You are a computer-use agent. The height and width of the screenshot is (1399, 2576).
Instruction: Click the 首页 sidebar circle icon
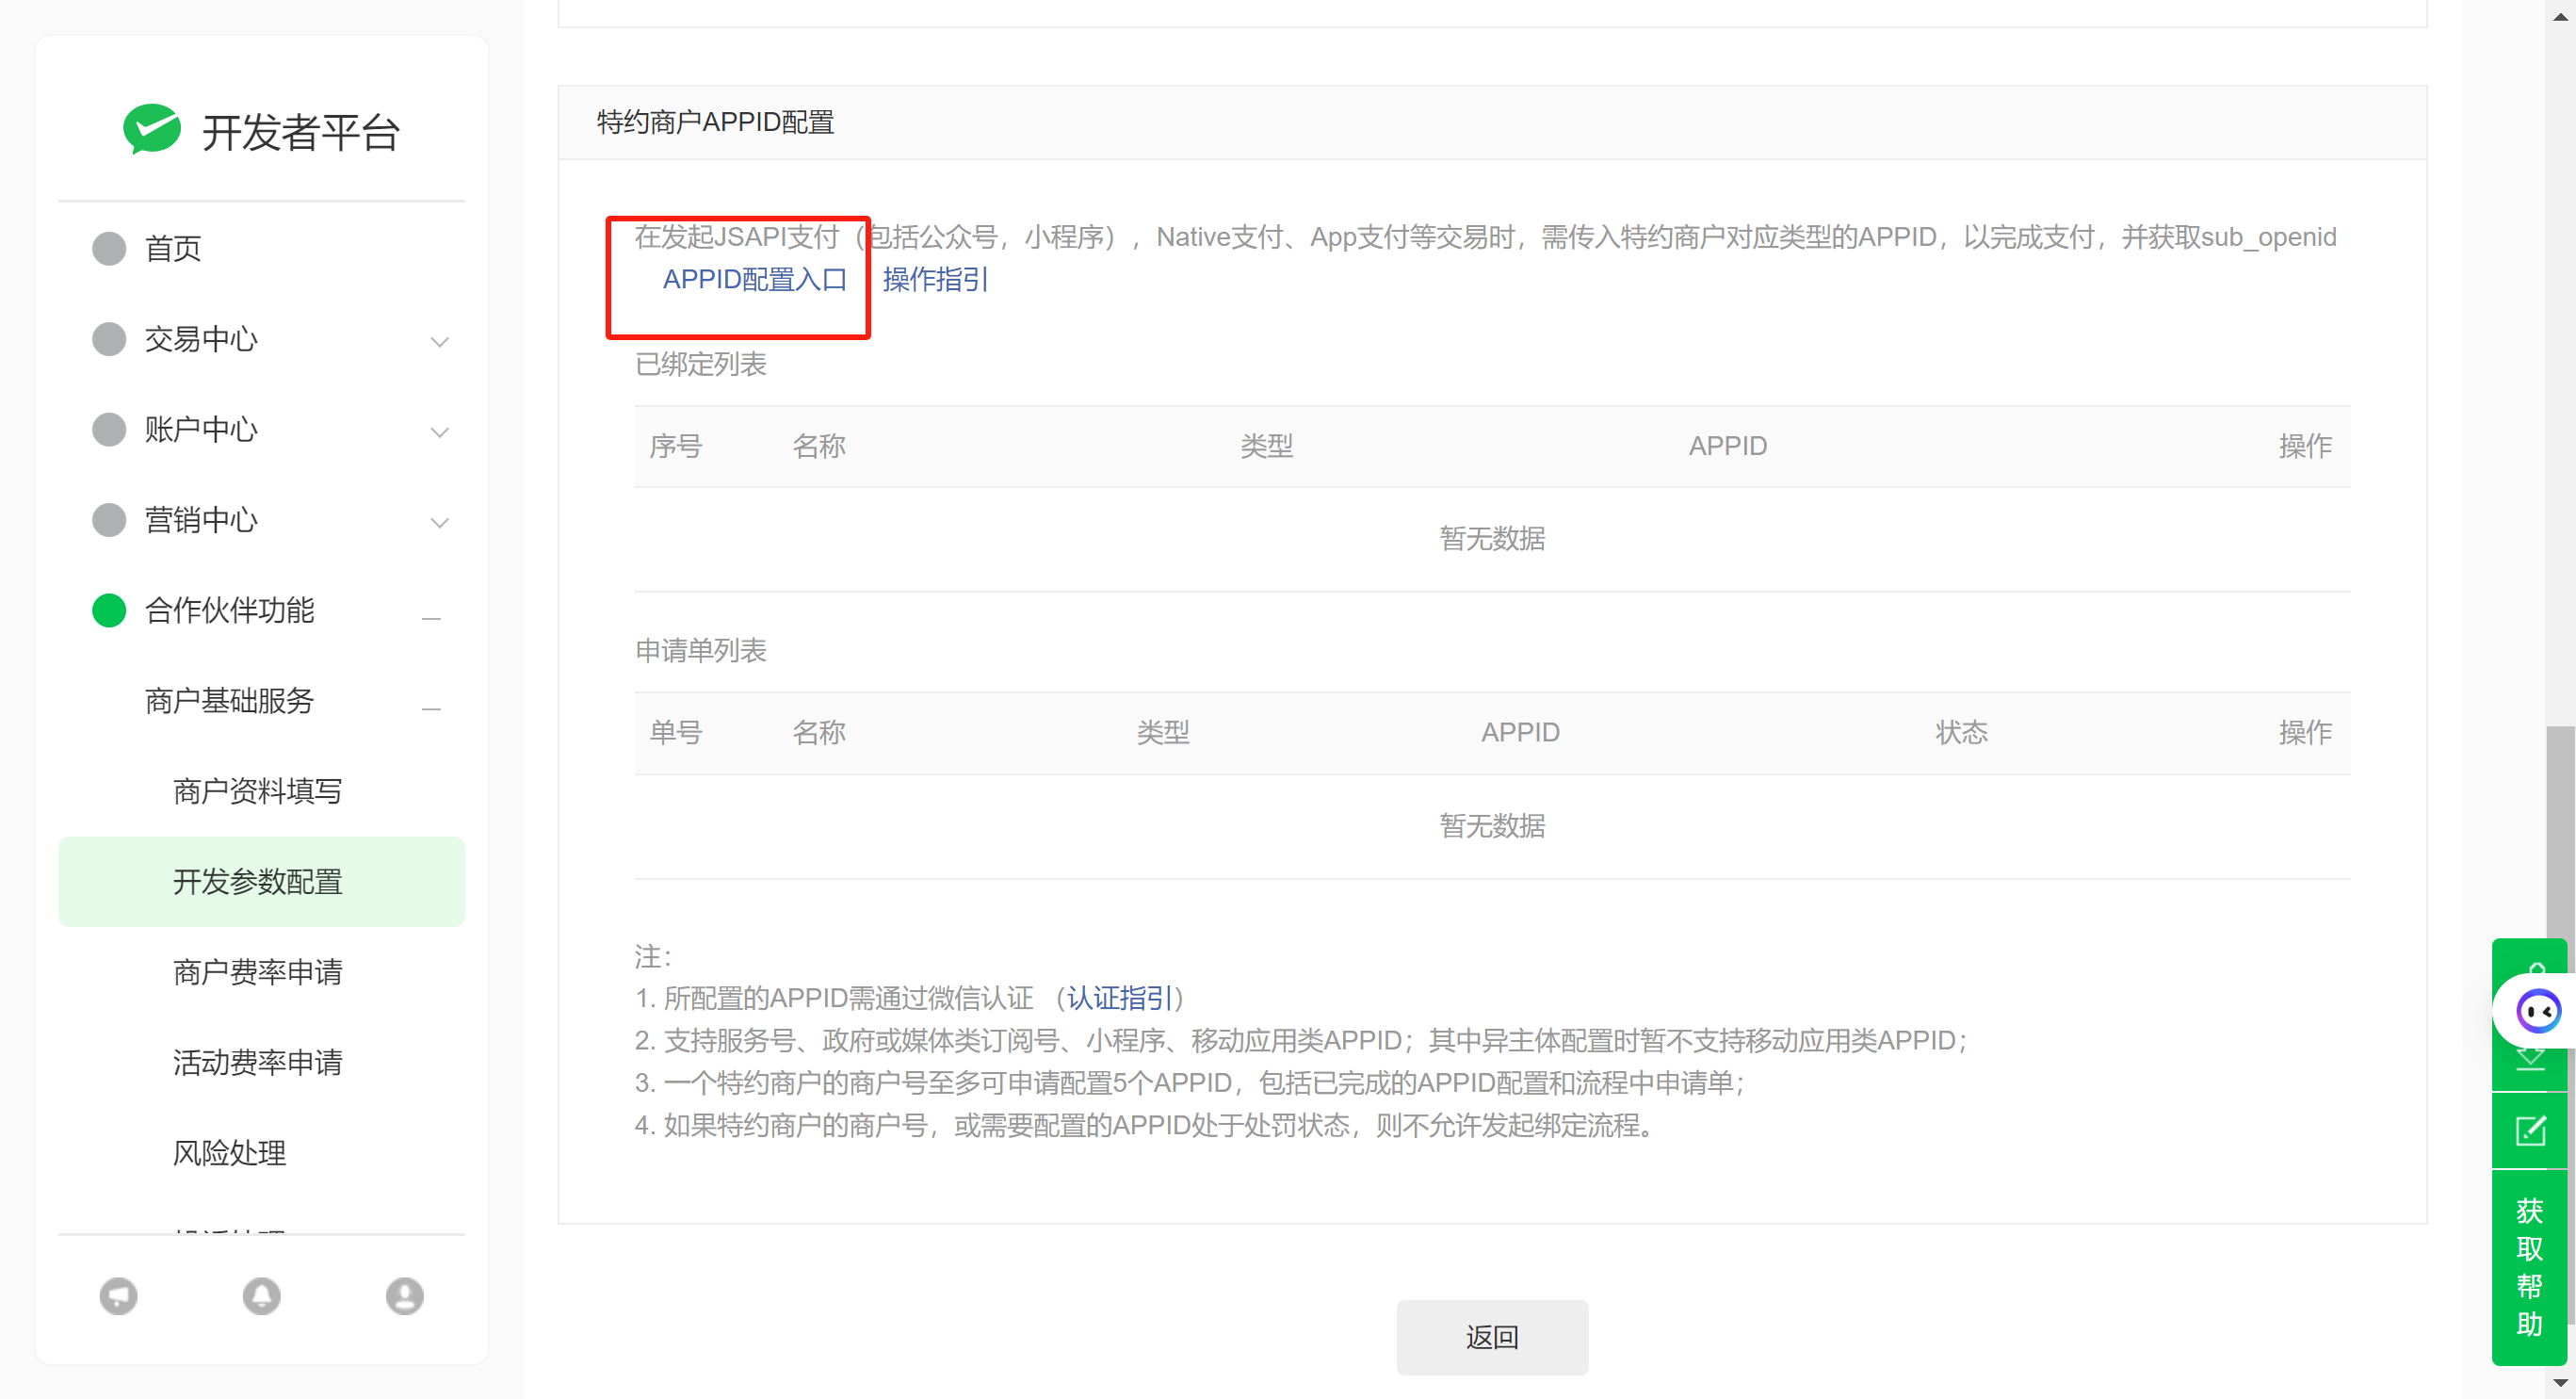click(109, 248)
